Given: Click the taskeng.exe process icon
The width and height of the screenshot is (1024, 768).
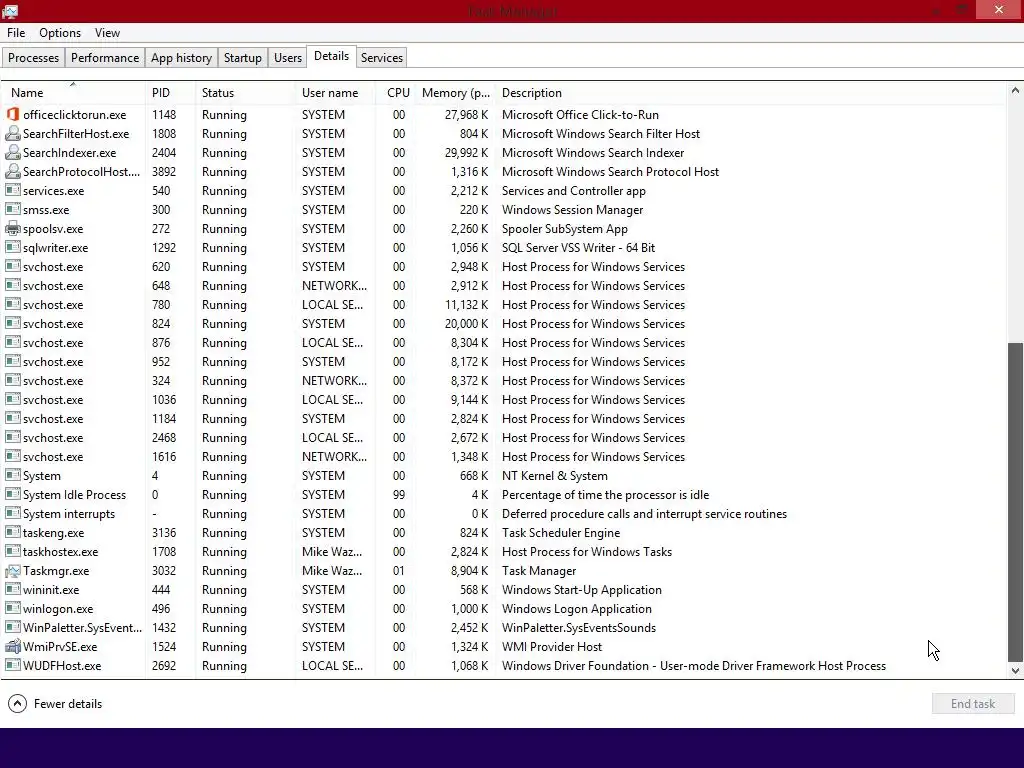Looking at the screenshot, I should pyautogui.click(x=12, y=532).
